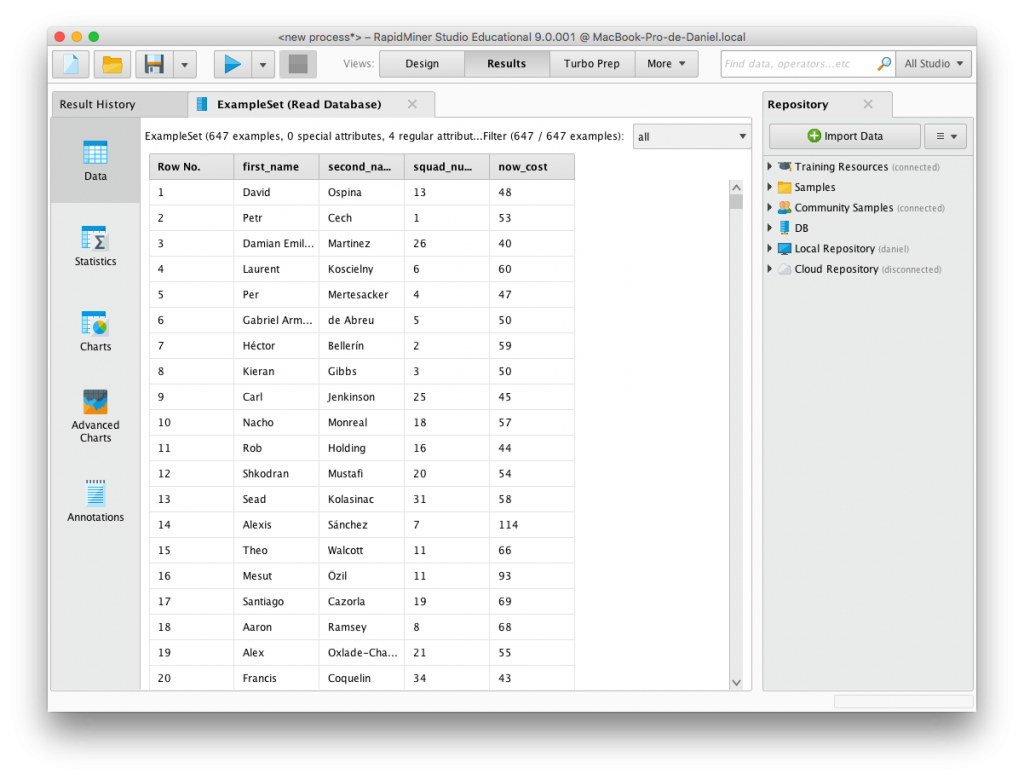Viewport: 1024px width, 780px height.
Task: Save the process with the floppy disk icon
Action: click(154, 64)
